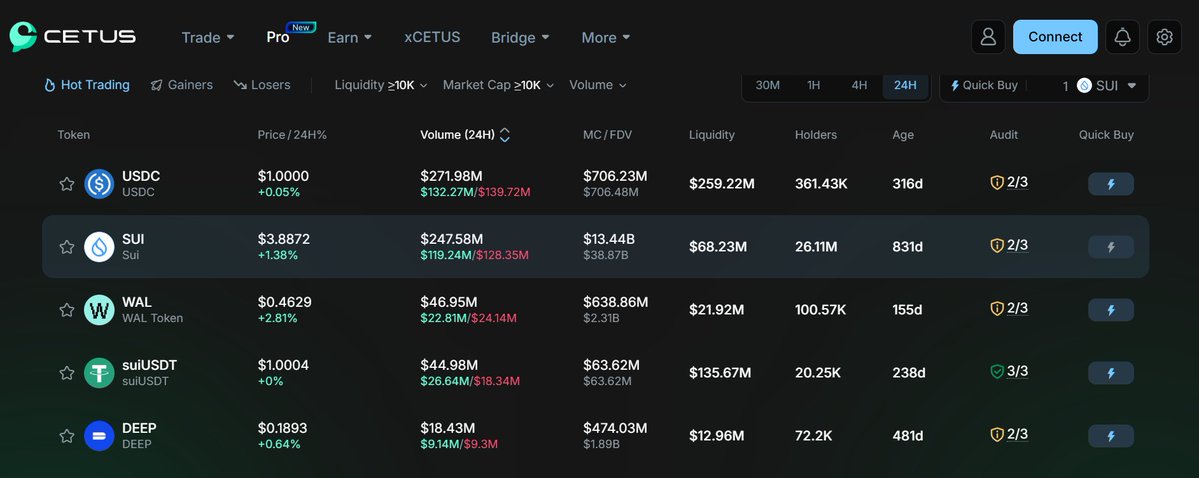The height and width of the screenshot is (478, 1199).
Task: Click the suiUSDT Tether logo
Action: coord(99,372)
